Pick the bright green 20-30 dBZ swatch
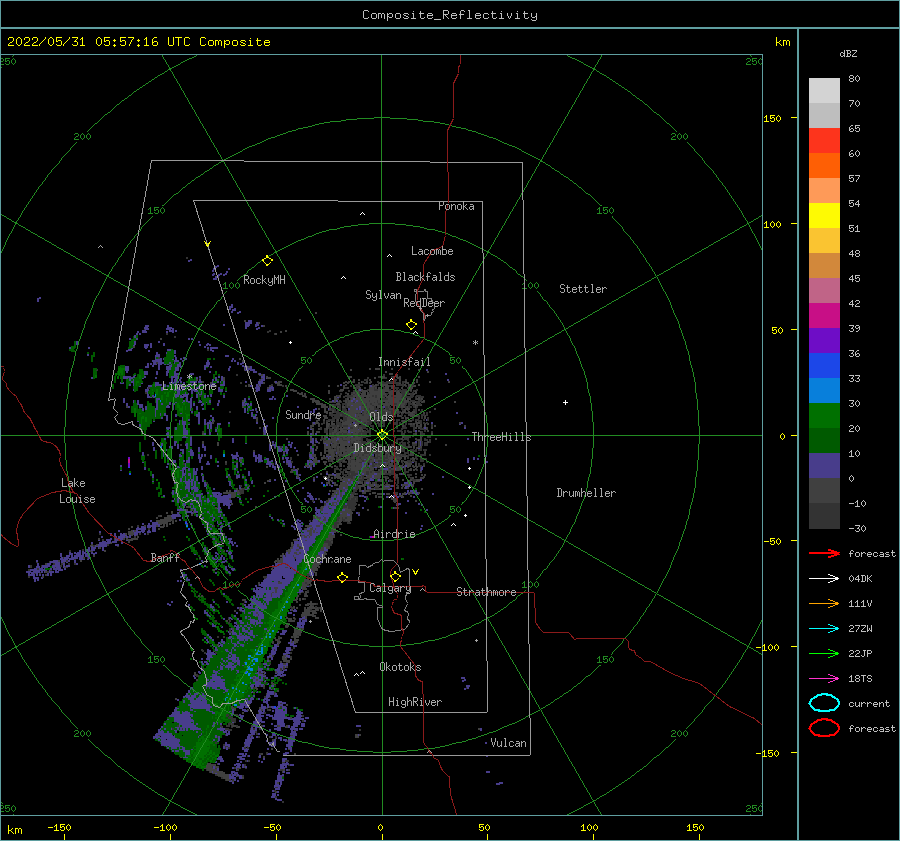900x841 pixels. pos(824,416)
